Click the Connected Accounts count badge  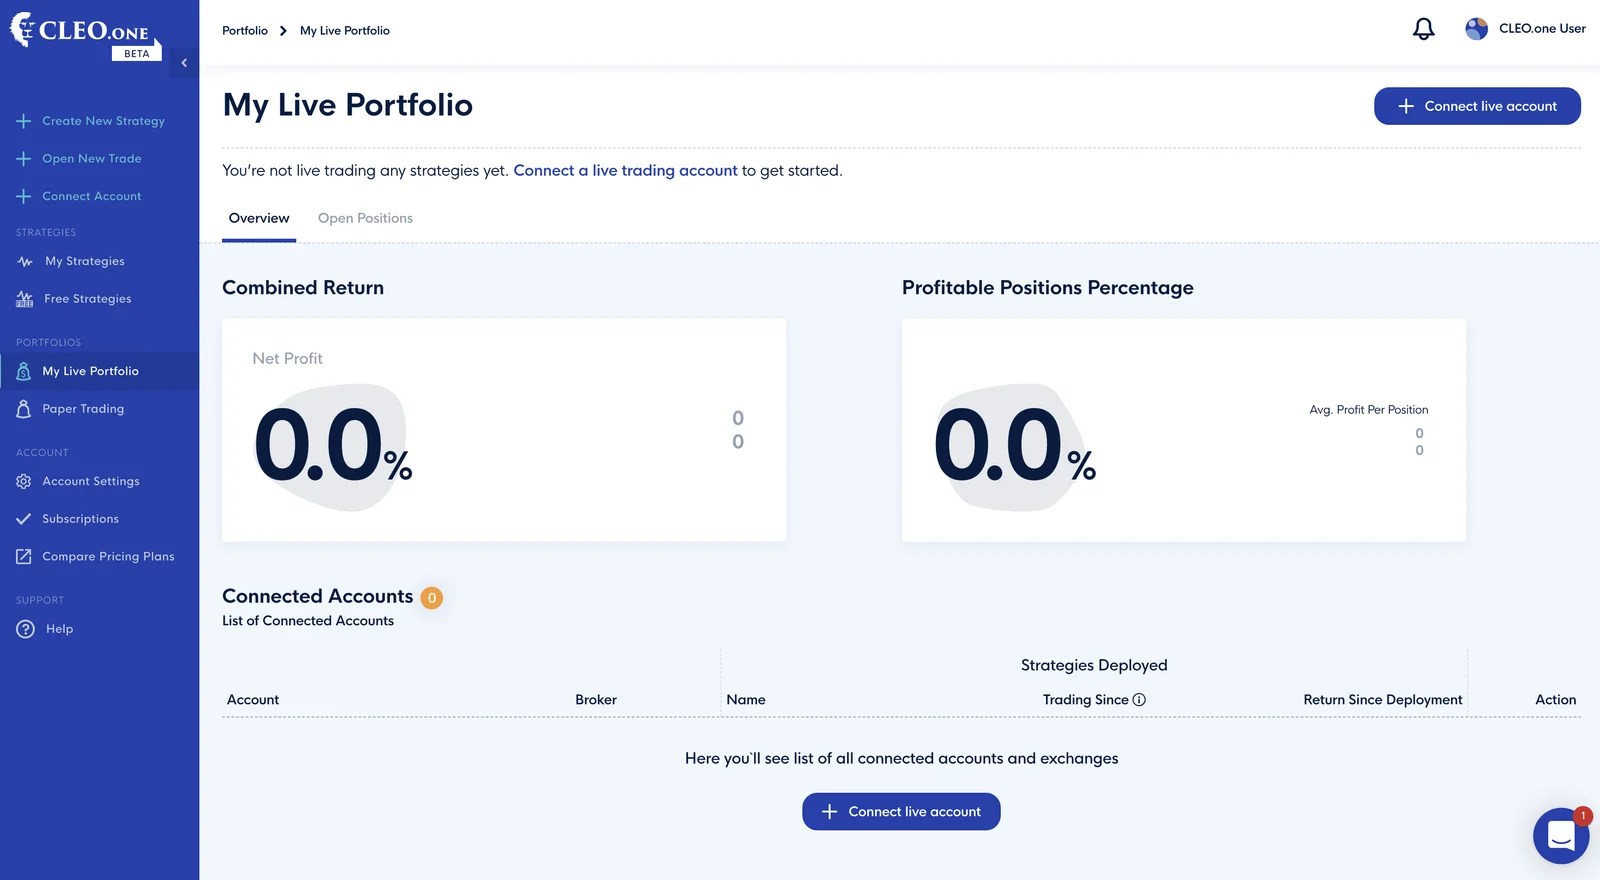click(x=431, y=597)
